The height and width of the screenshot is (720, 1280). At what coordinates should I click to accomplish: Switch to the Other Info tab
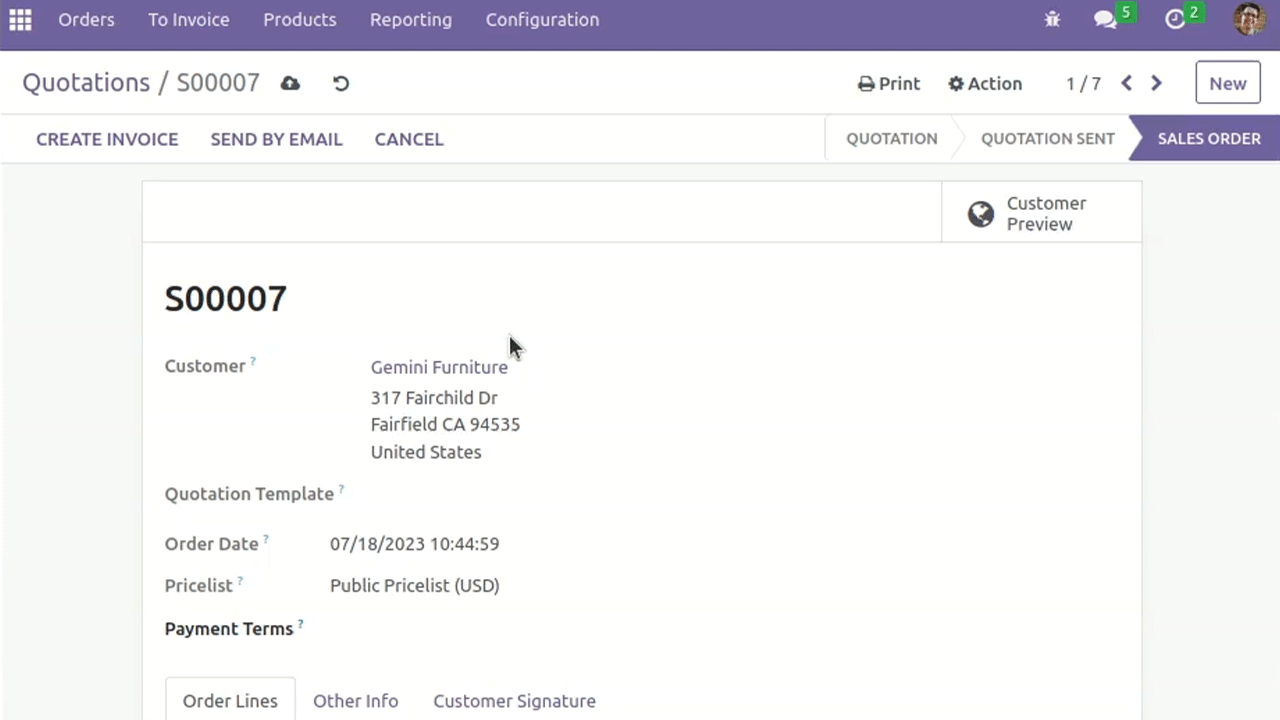[355, 701]
